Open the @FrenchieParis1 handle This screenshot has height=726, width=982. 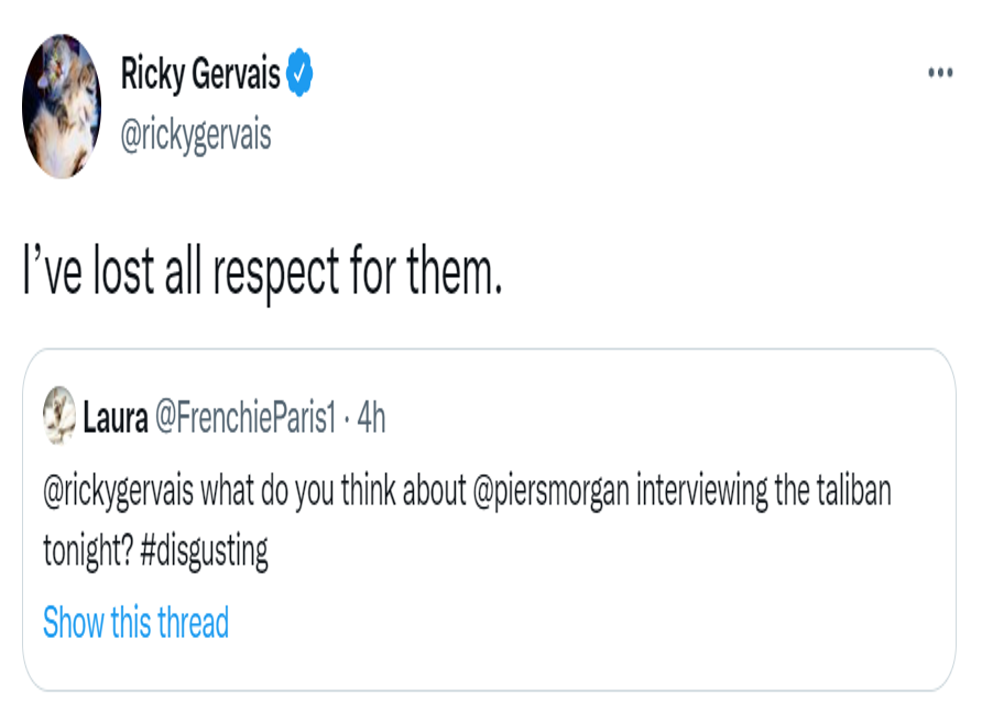pyautogui.click(x=244, y=420)
